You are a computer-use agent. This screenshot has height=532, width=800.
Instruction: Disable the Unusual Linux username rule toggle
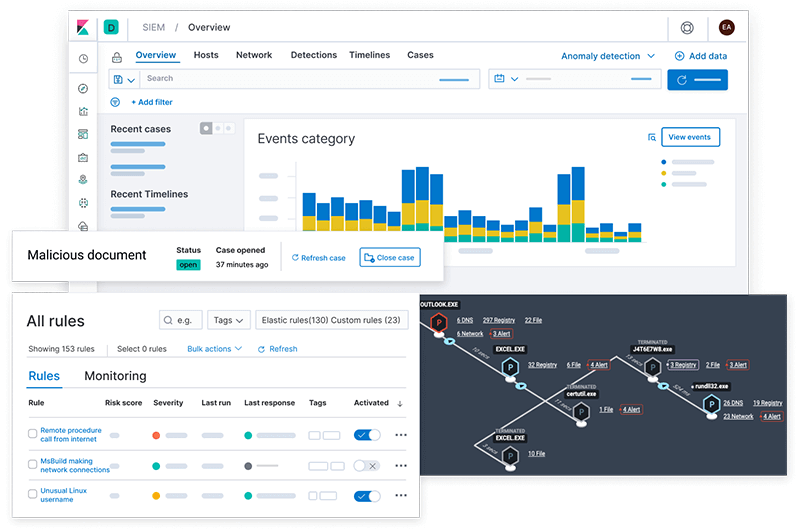[367, 496]
